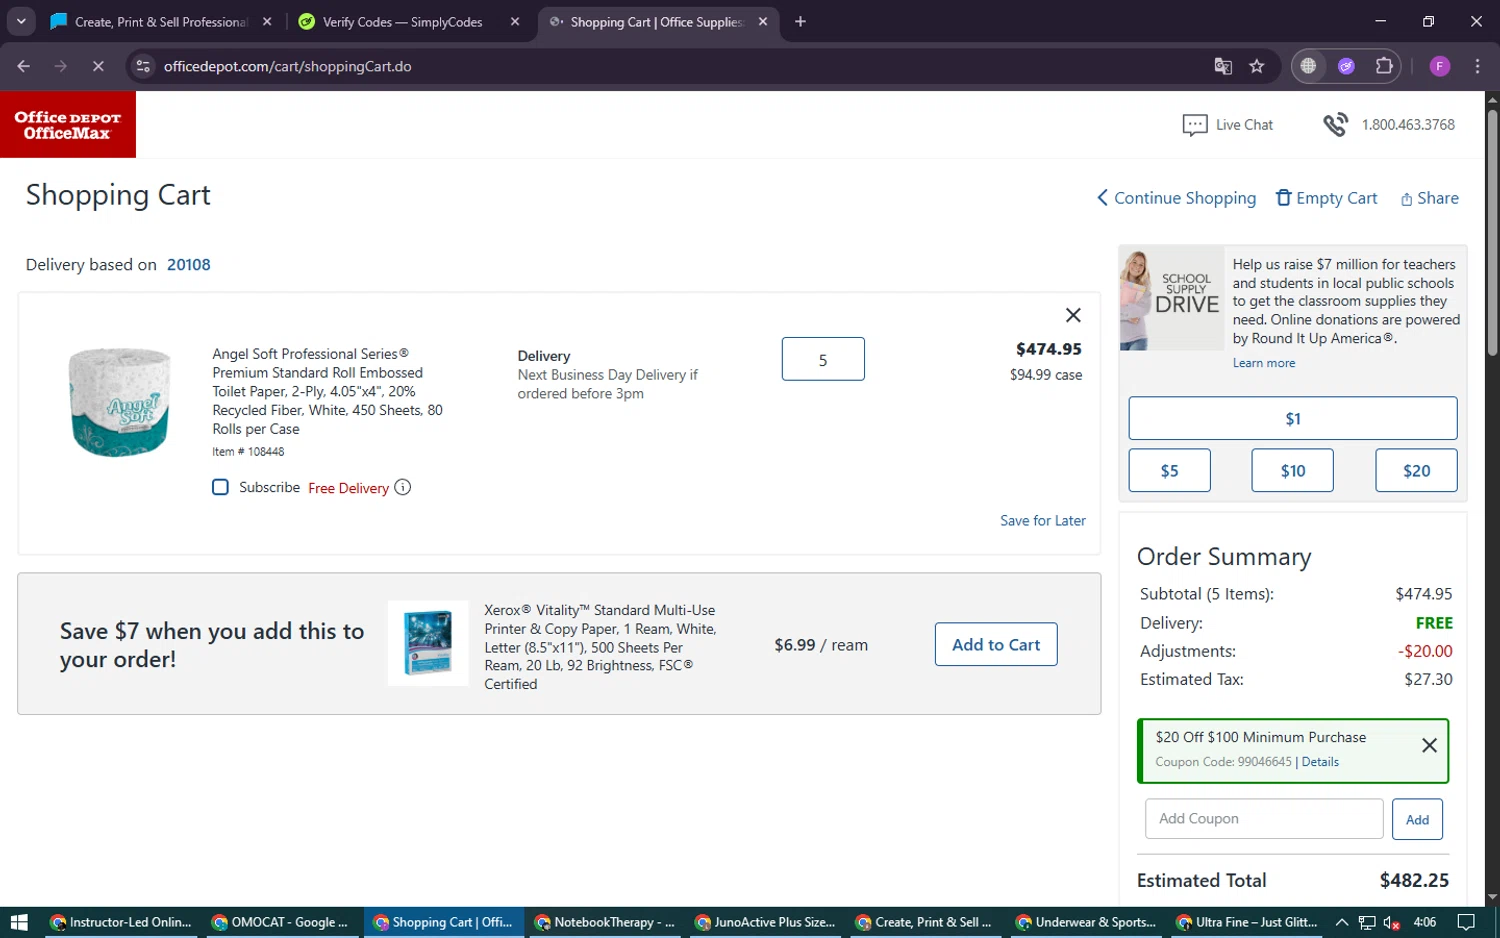Click in the Add Coupon input field
Viewport: 1500px width, 938px height.
(x=1264, y=819)
